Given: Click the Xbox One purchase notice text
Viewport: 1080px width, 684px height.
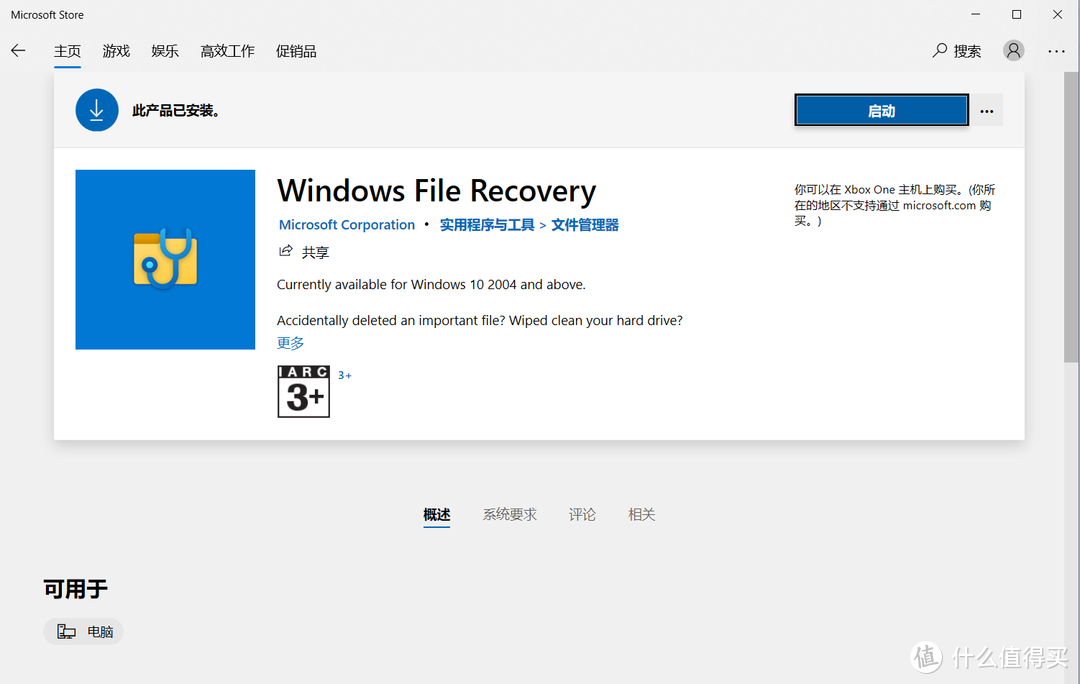Looking at the screenshot, I should [895, 205].
